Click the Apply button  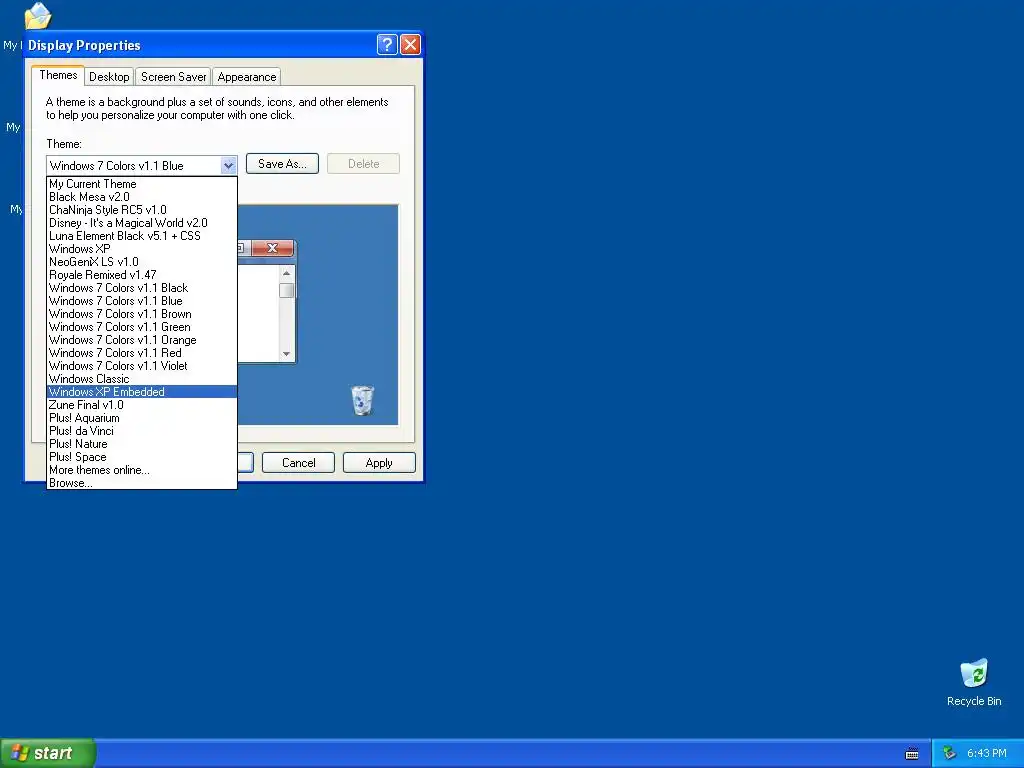(379, 462)
